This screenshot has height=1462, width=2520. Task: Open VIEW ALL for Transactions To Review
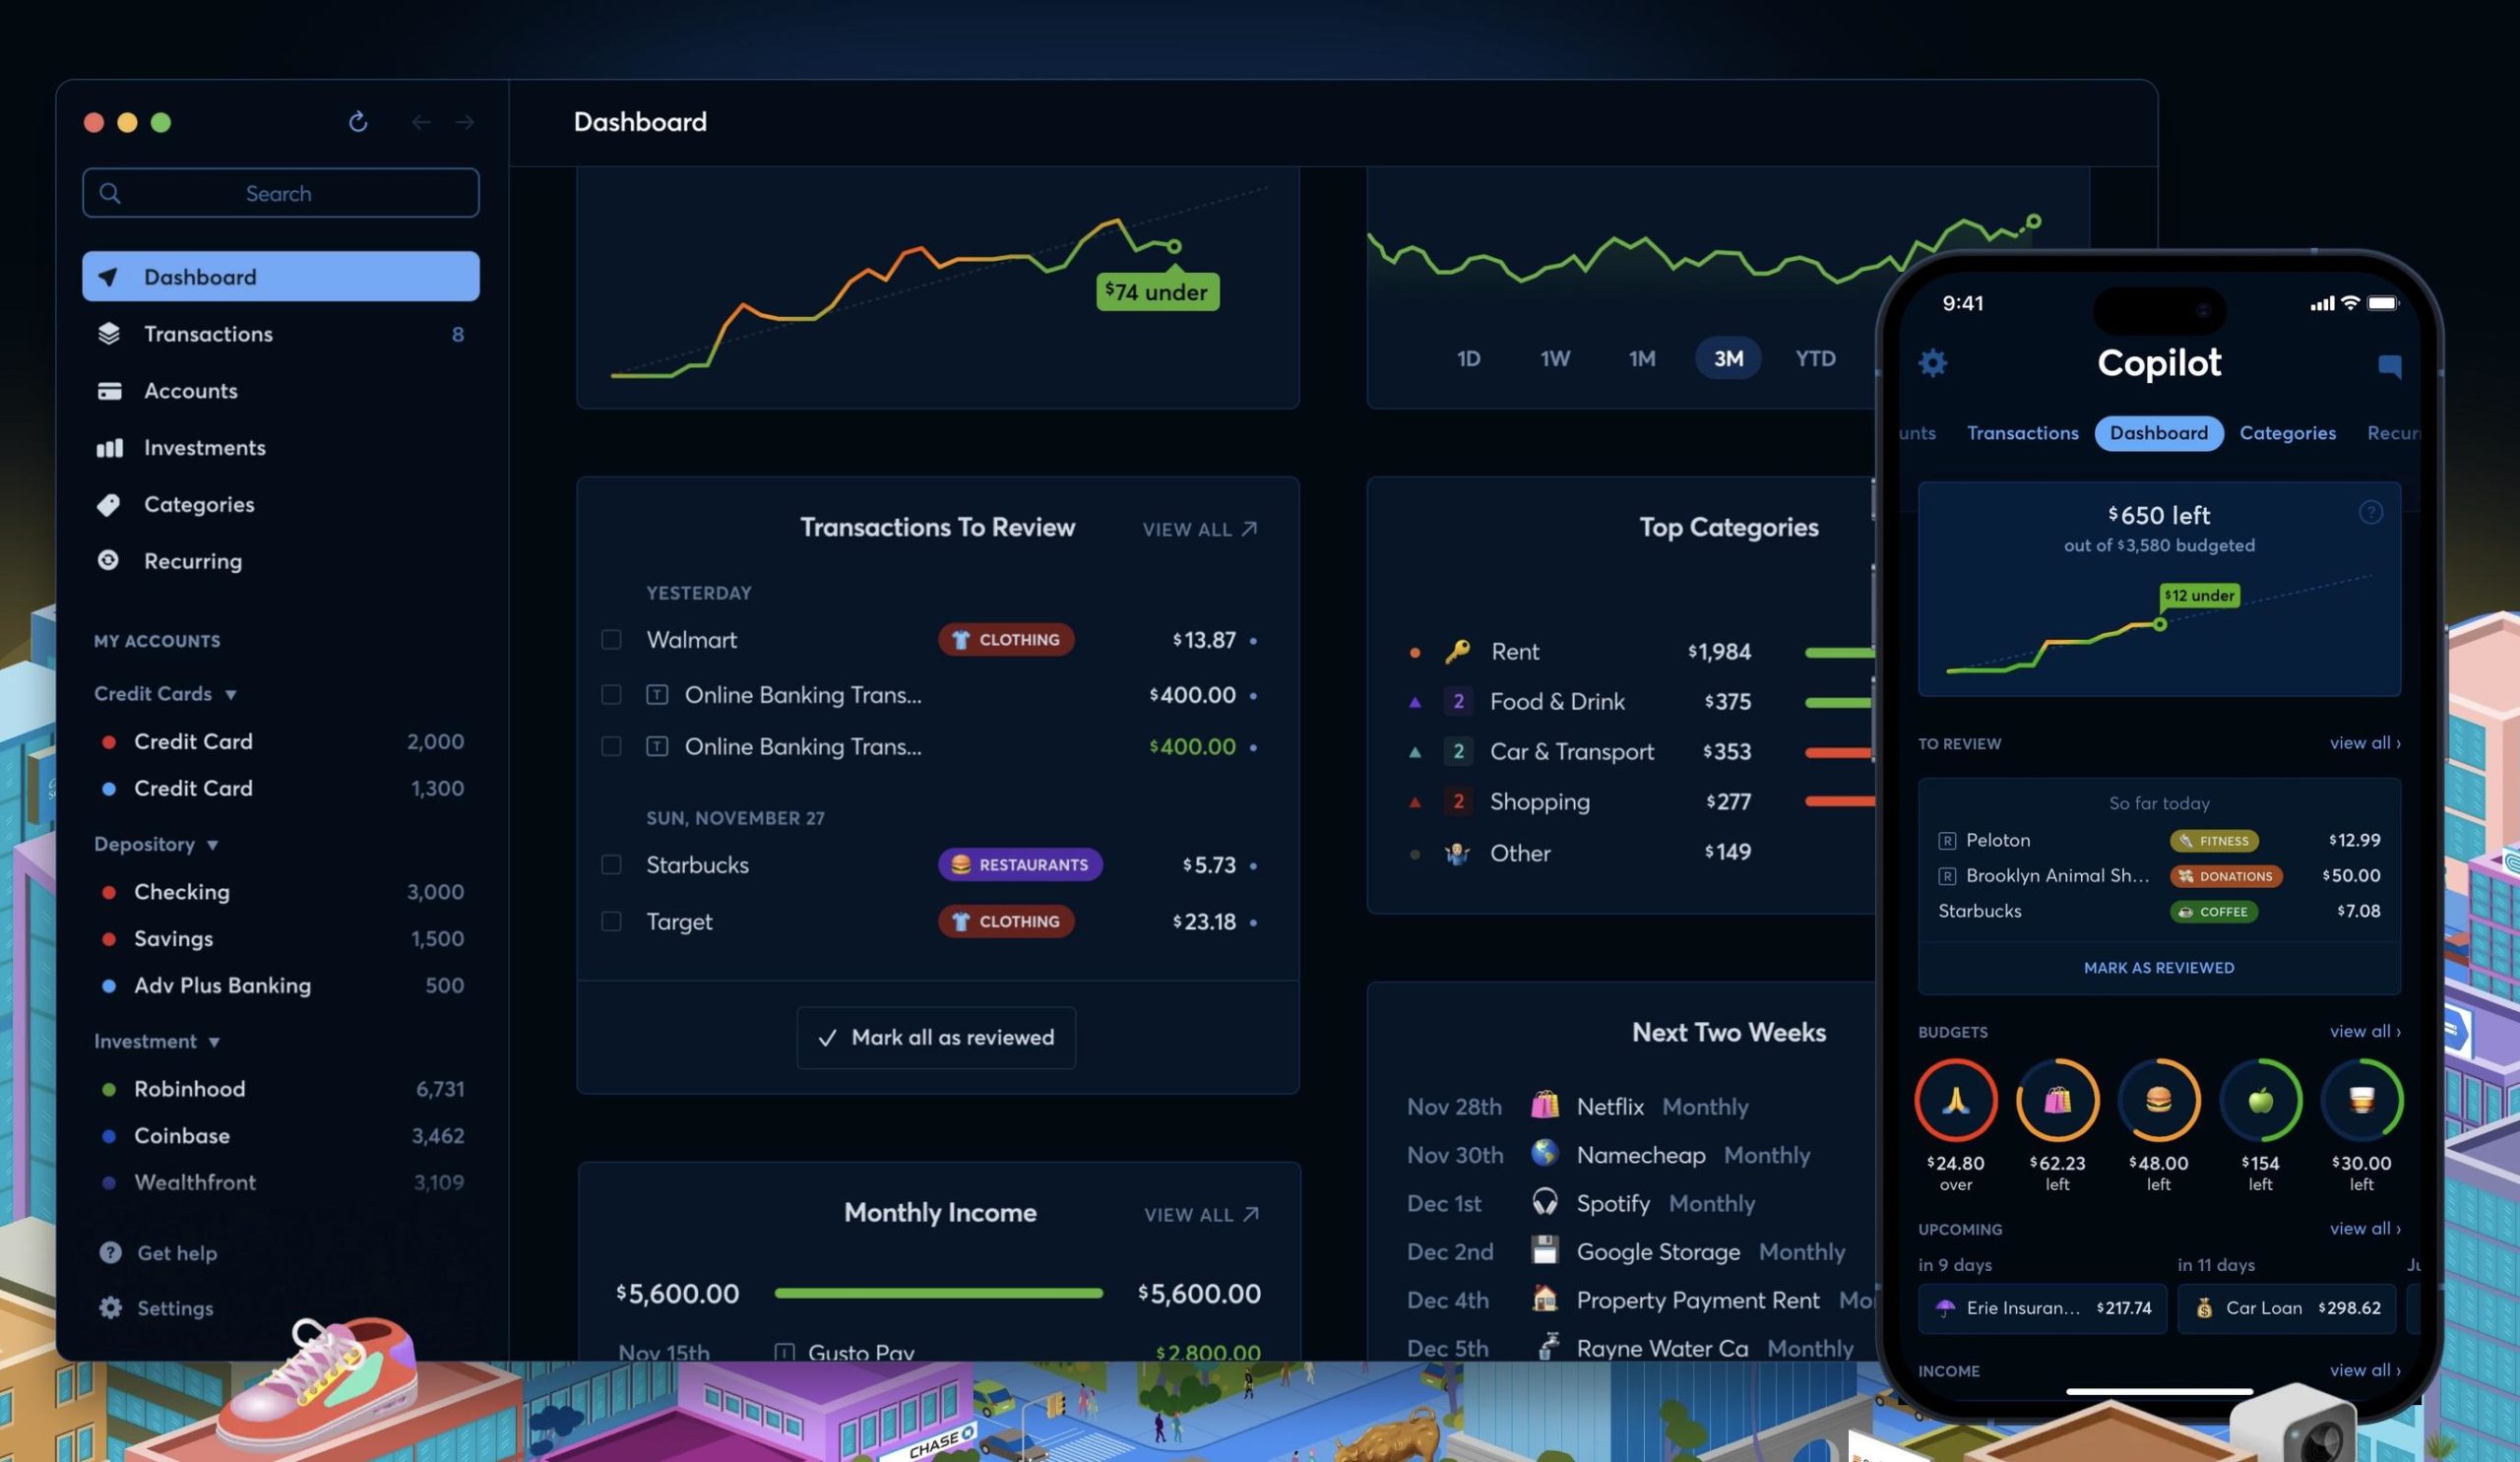[1198, 528]
